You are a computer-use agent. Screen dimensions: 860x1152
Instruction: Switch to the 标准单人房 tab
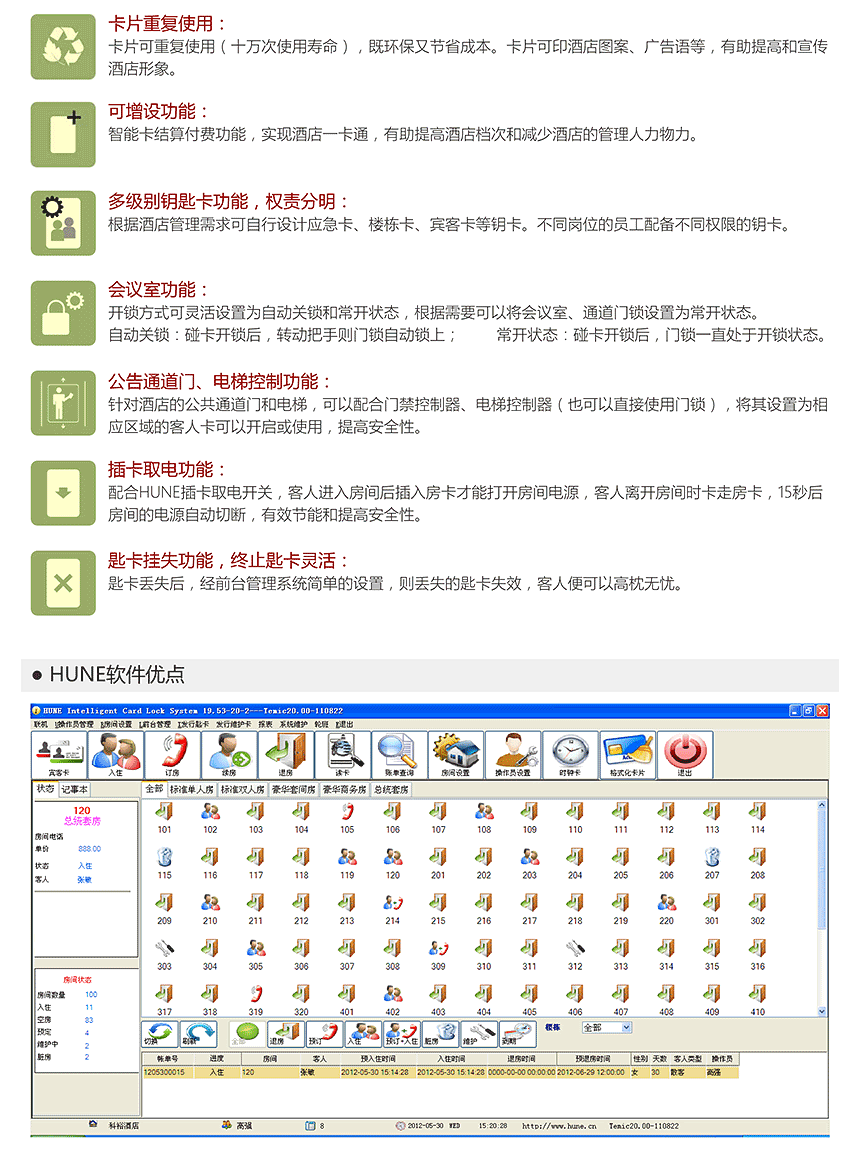tap(192, 790)
